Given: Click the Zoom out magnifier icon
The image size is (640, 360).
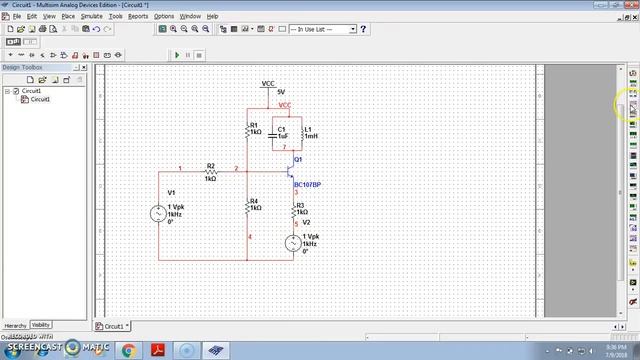Looking at the screenshot, I should pyautogui.click(x=184, y=29).
